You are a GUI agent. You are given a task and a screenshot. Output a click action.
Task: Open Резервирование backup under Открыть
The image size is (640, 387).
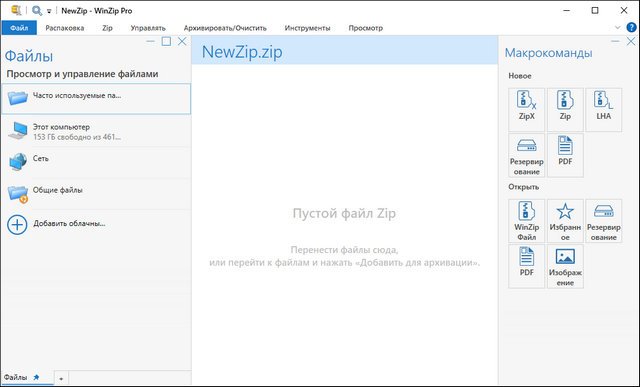point(604,221)
